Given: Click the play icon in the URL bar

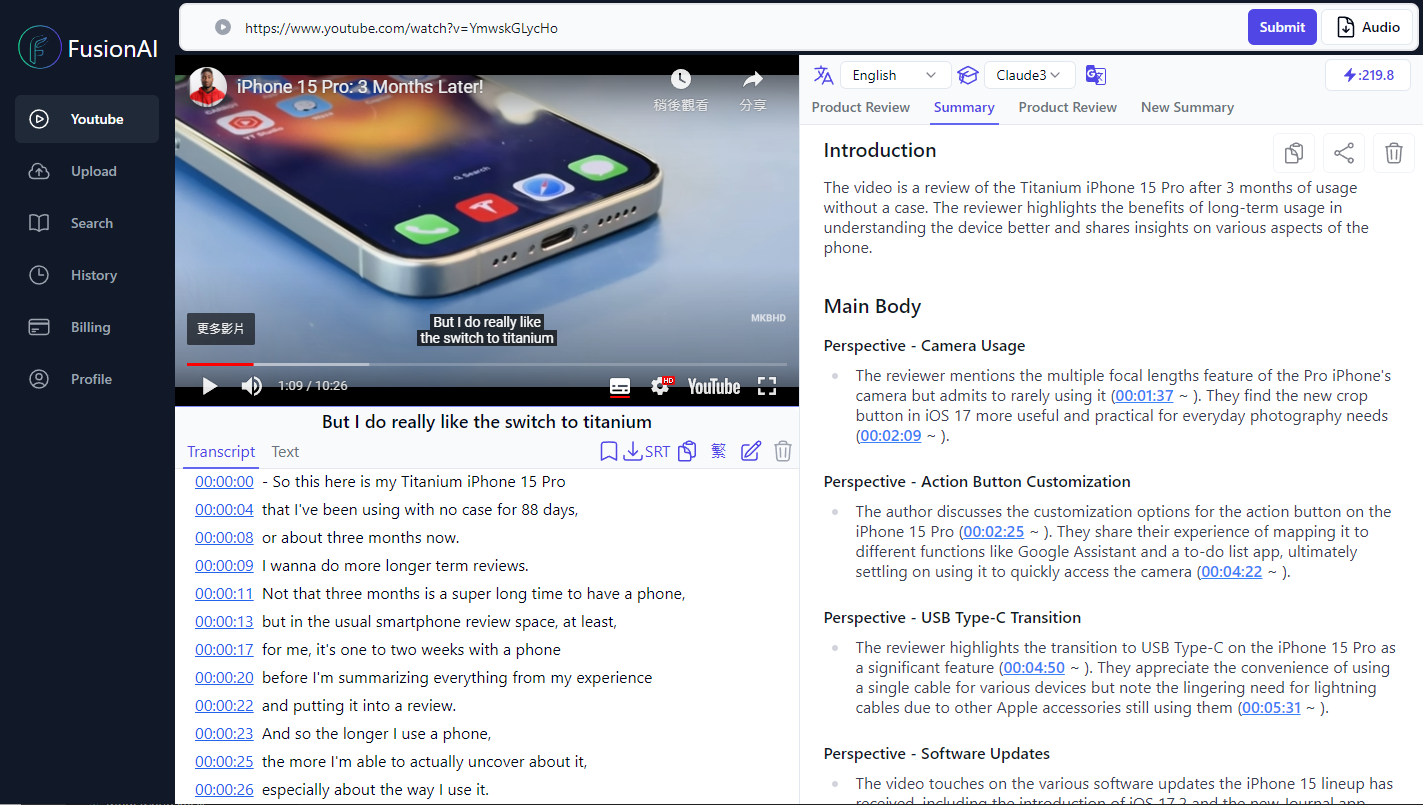Looking at the screenshot, I should (x=223, y=28).
